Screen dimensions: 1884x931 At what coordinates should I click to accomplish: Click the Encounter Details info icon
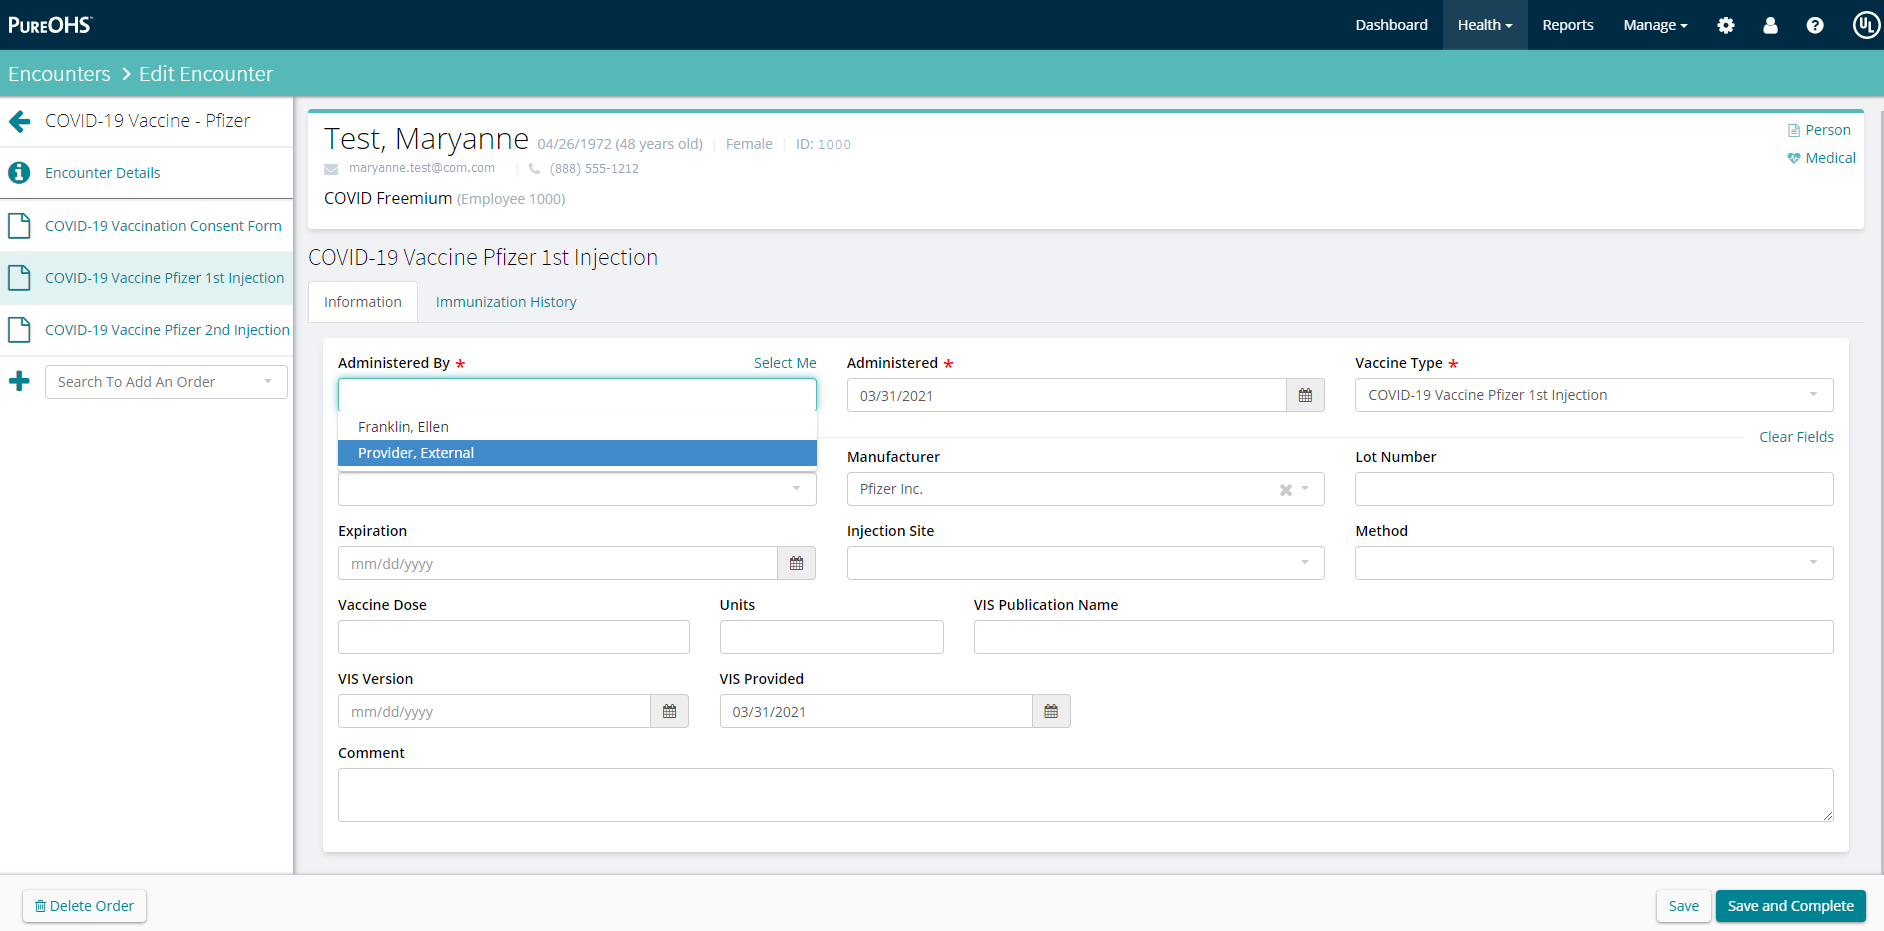point(19,173)
